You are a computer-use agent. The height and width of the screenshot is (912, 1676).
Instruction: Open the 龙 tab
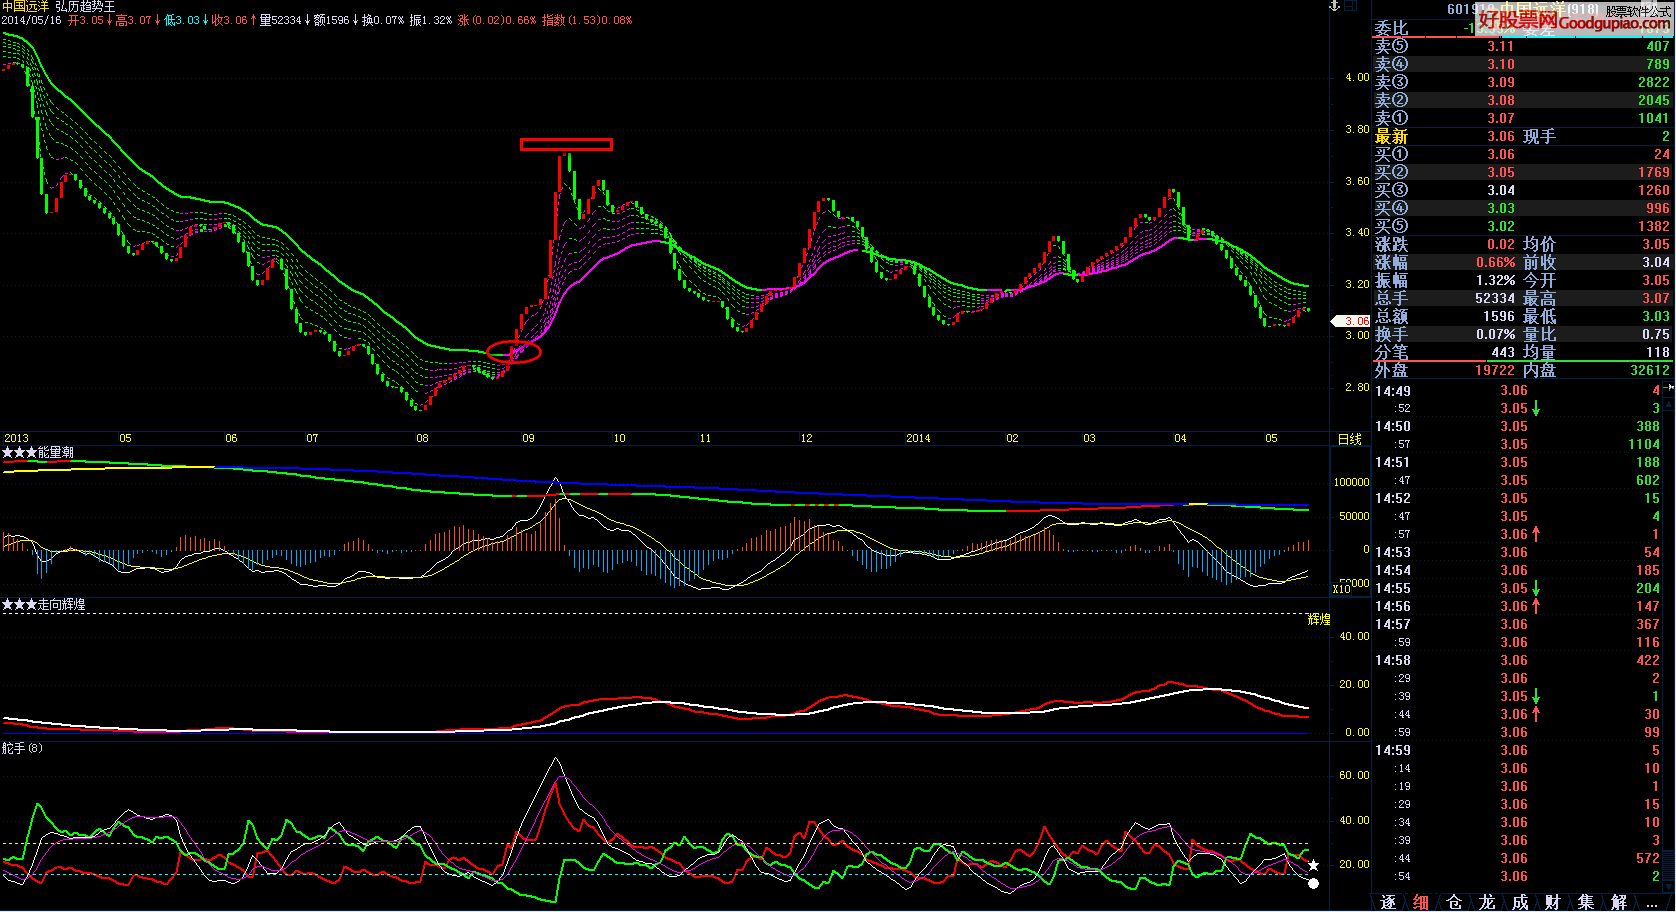(x=1487, y=902)
